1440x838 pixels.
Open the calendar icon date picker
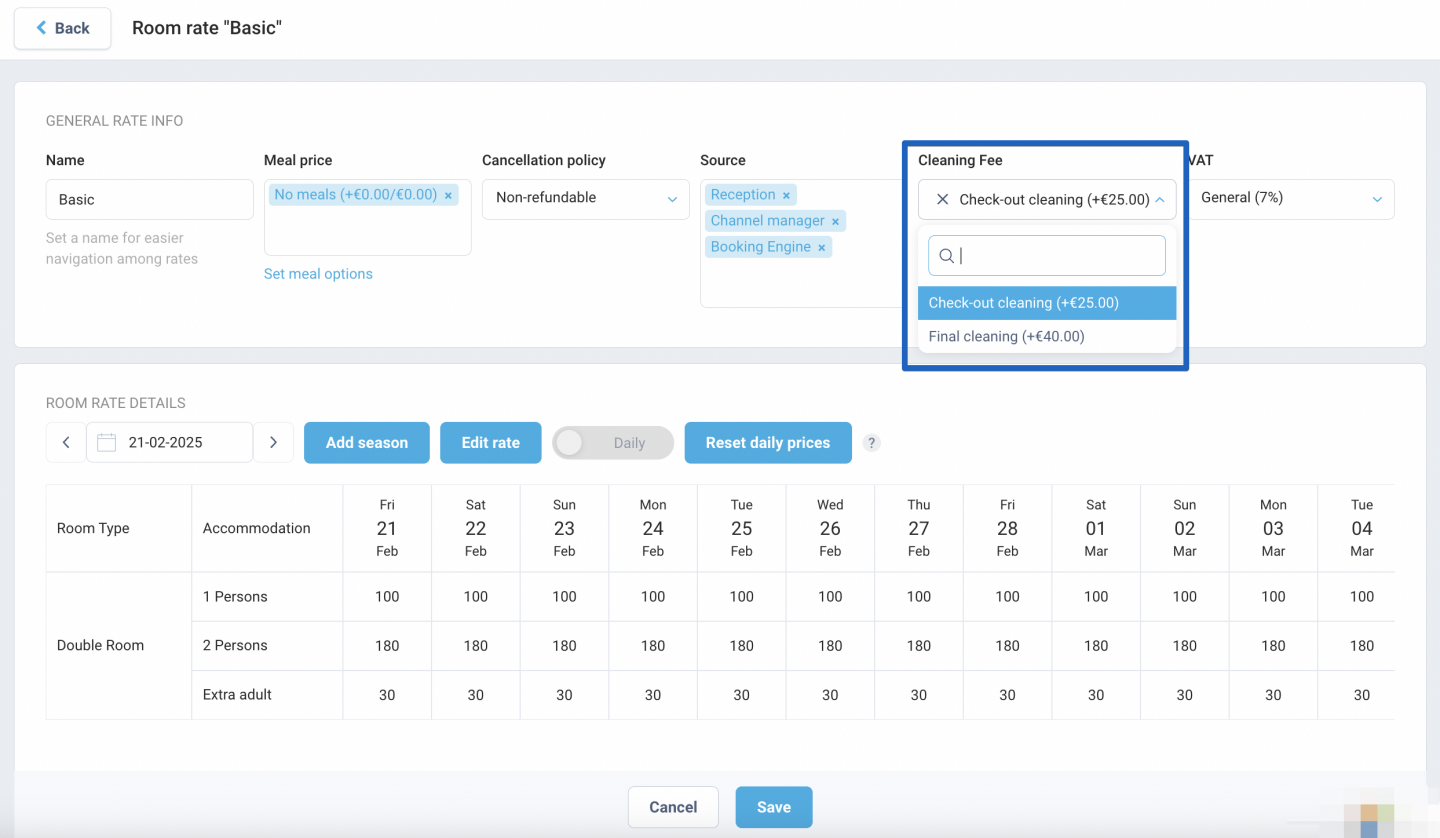[x=107, y=442]
